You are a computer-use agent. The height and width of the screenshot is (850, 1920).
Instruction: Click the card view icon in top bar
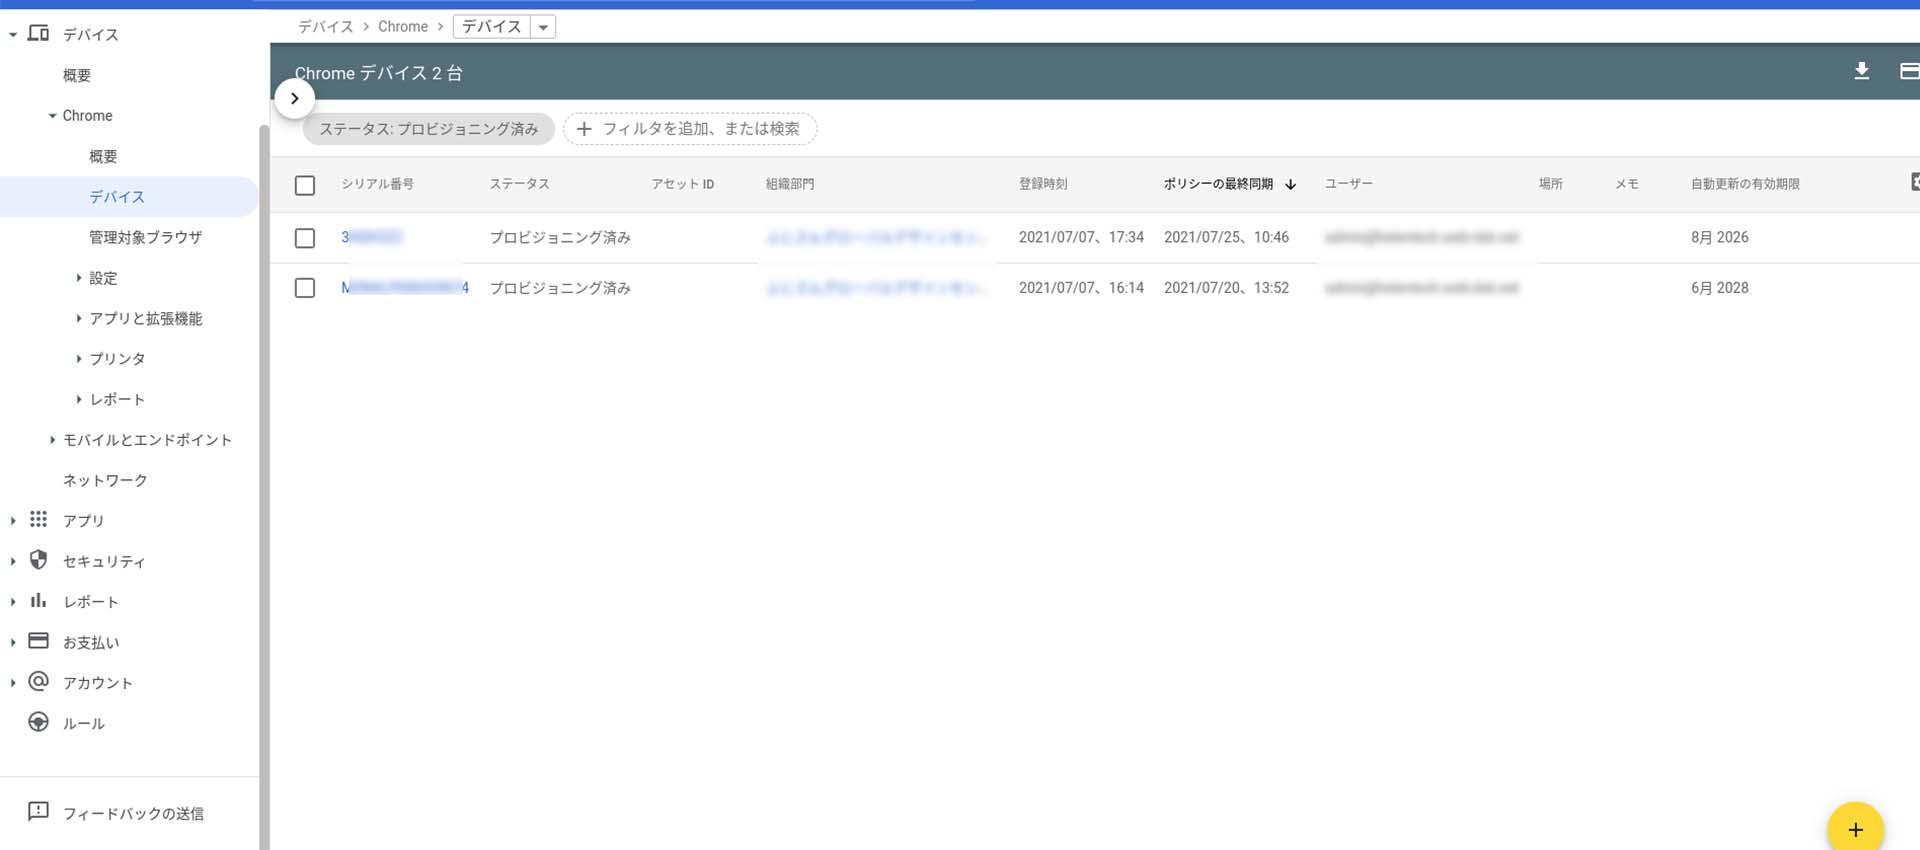(1909, 71)
